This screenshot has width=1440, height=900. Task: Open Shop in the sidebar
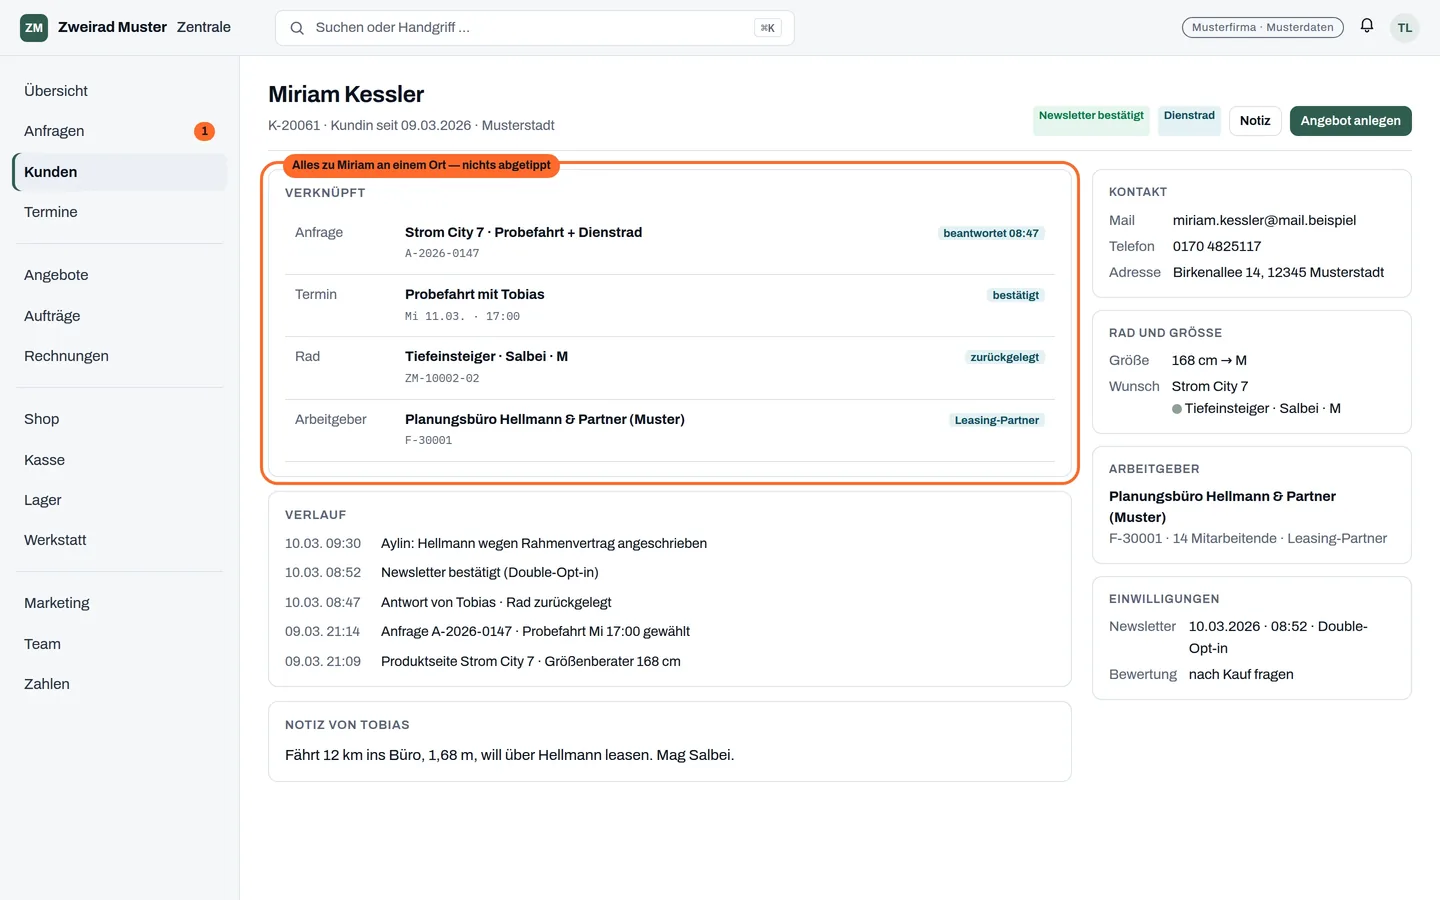[x=120, y=419]
